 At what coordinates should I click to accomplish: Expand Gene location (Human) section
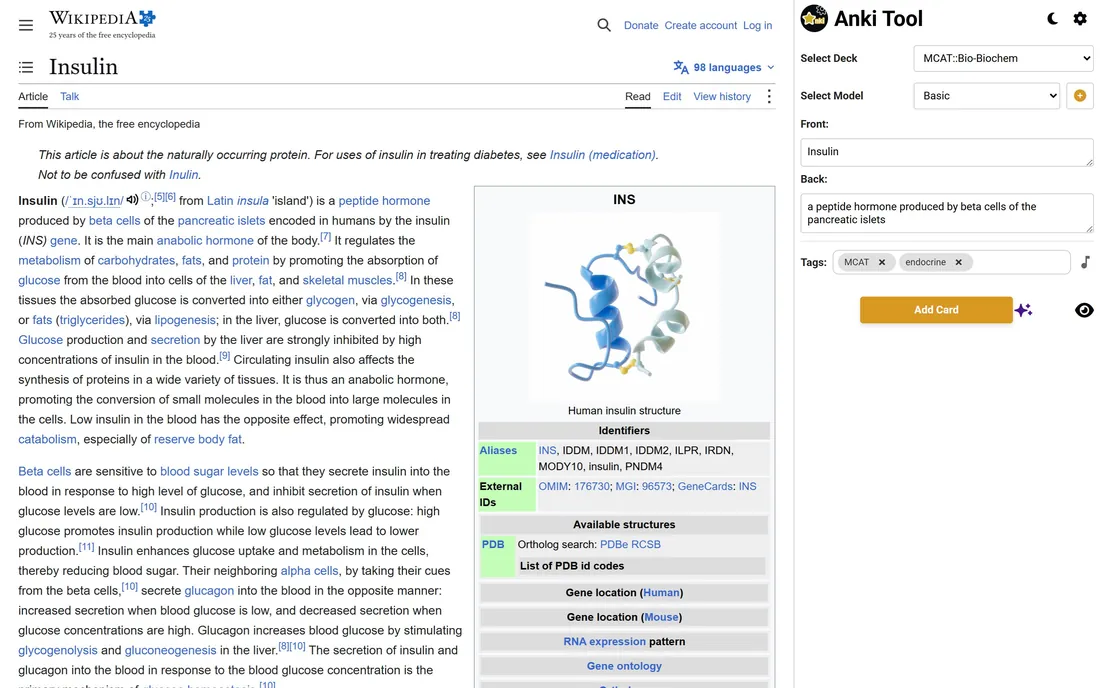pos(624,593)
